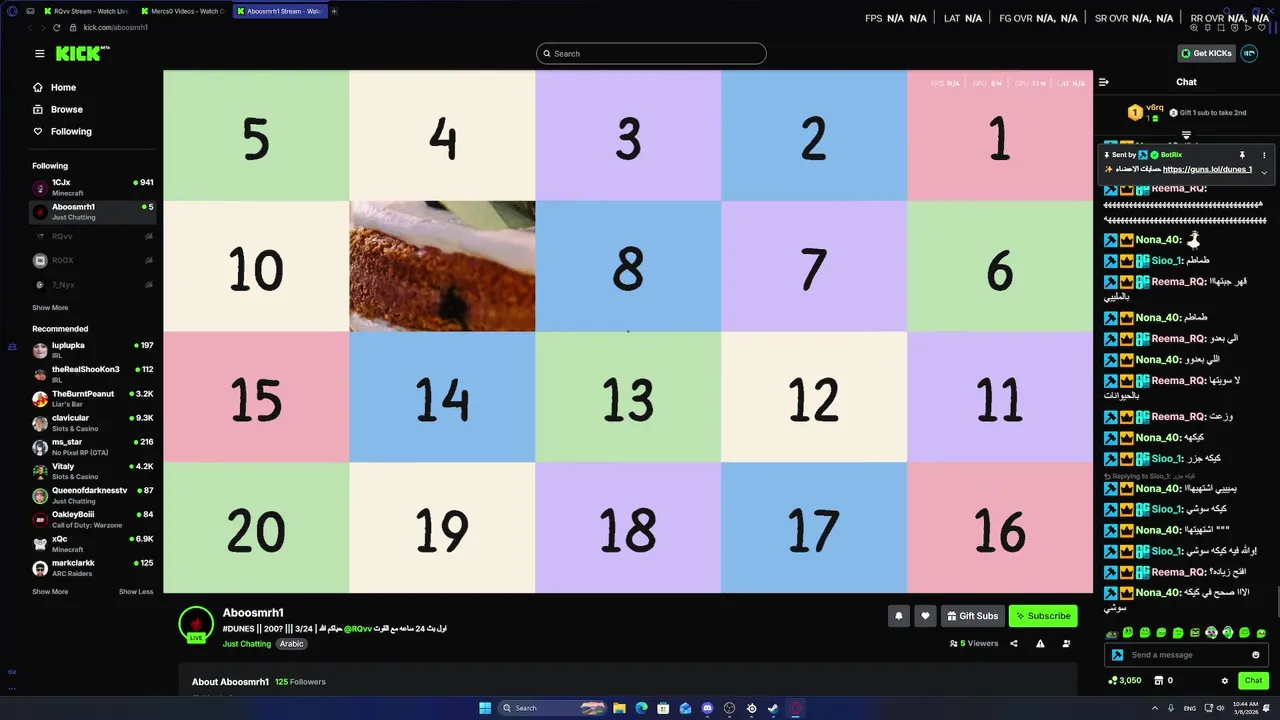Screen dimensions: 1280x720
Task: Click the Subscribe button
Action: pos(1043,616)
